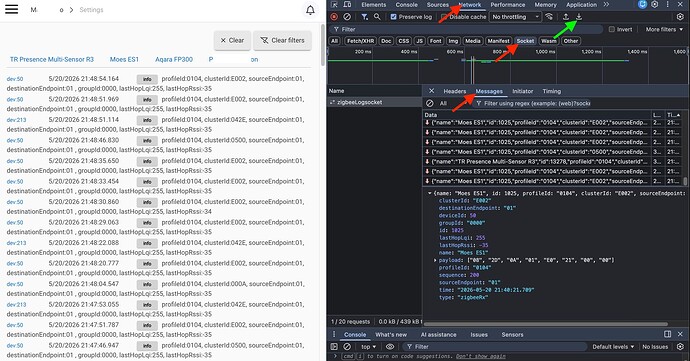
Task: Select the Wasm request type filter
Action: point(548,41)
